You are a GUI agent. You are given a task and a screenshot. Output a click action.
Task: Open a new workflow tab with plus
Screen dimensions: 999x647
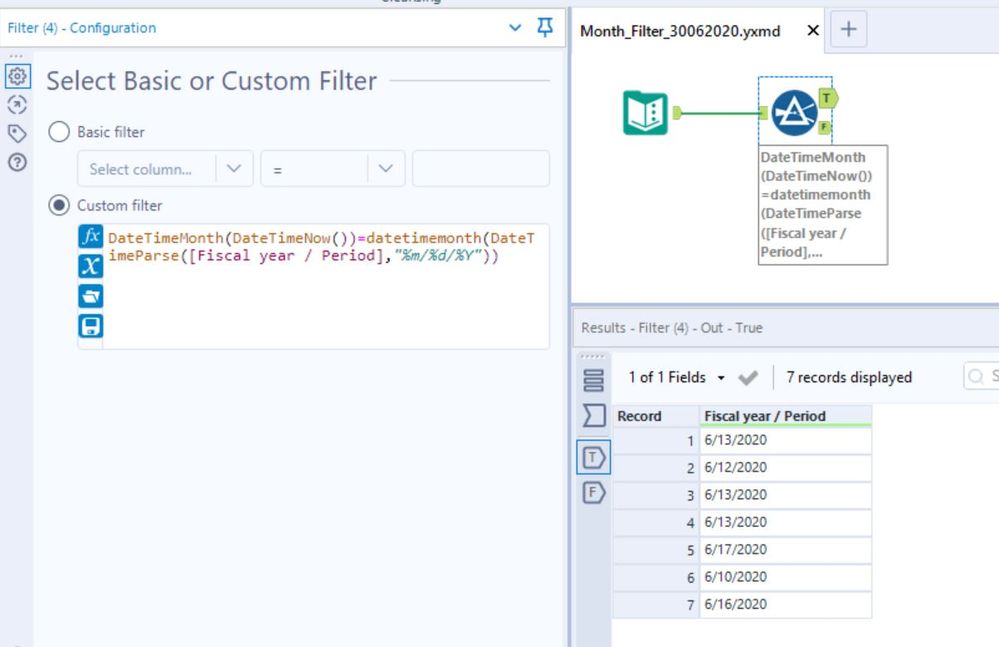point(848,30)
